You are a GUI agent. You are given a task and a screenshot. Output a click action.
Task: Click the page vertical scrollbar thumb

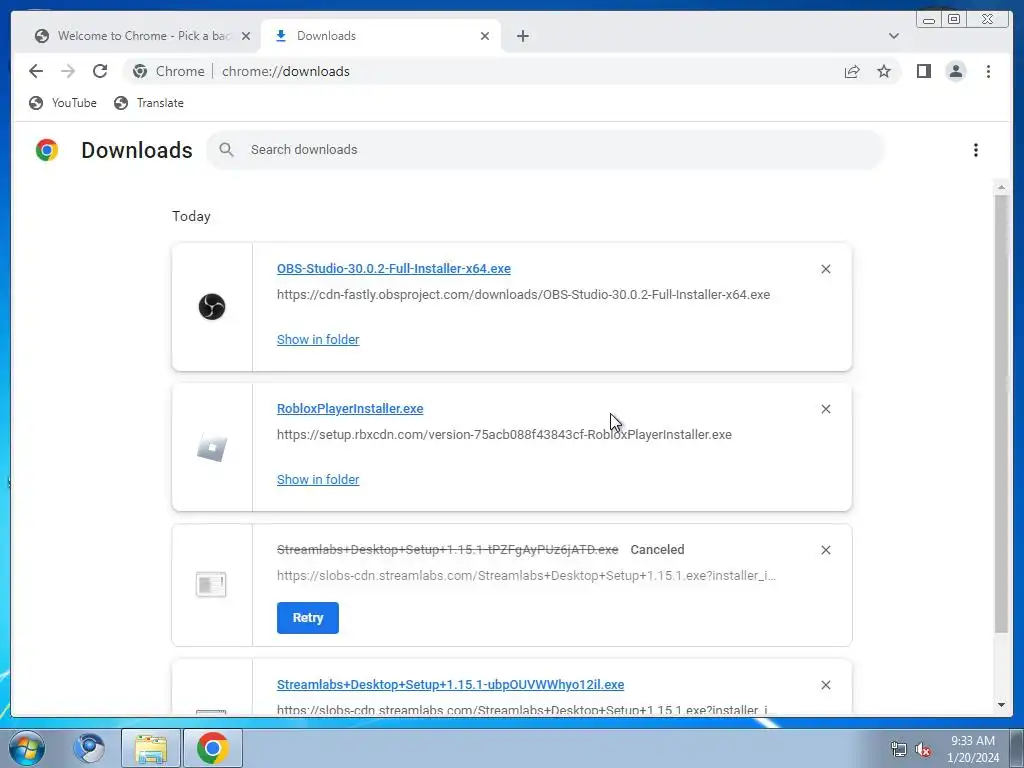point(1001,413)
